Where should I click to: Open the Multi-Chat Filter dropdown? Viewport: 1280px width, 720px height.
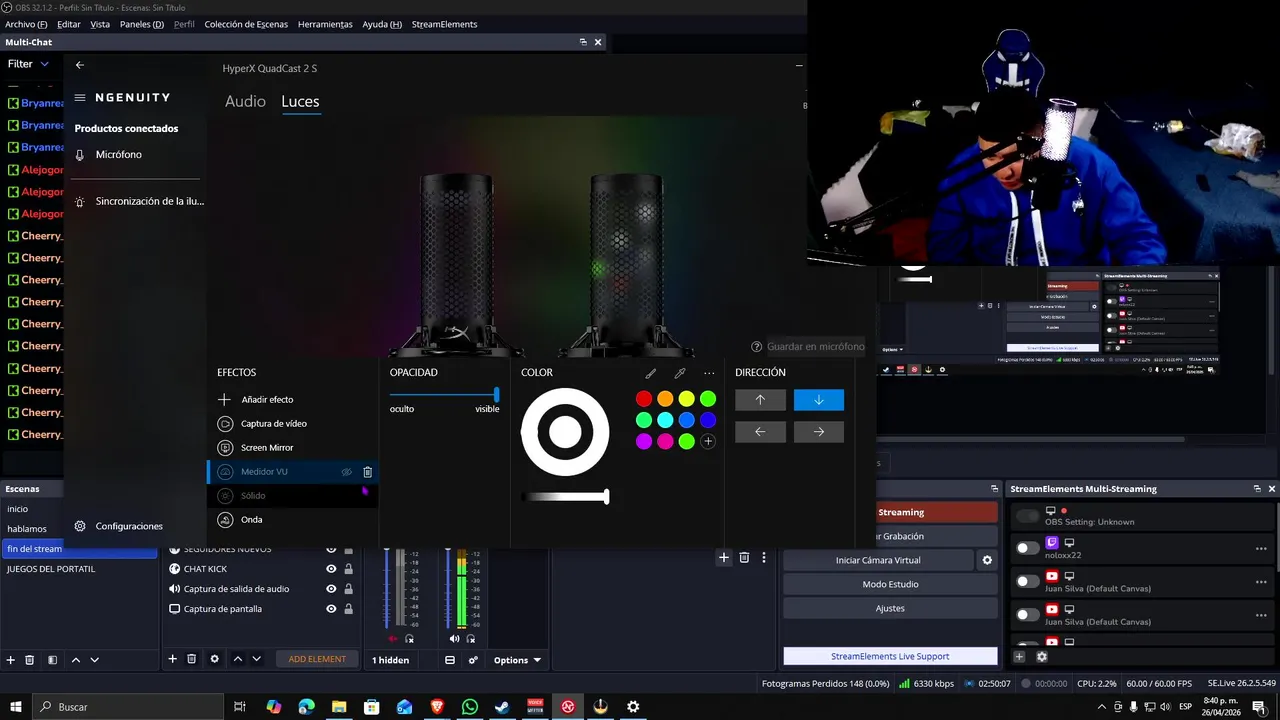[x=28, y=64]
